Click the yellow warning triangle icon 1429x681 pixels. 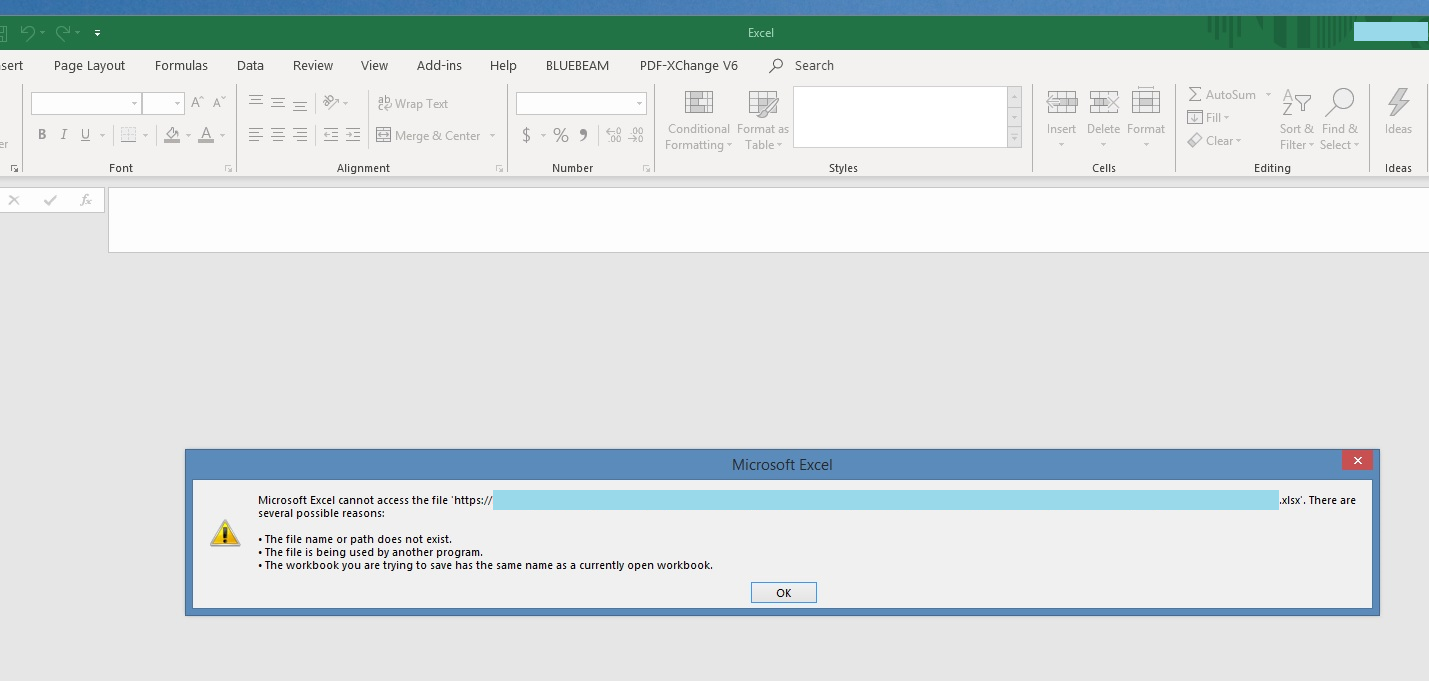click(225, 533)
